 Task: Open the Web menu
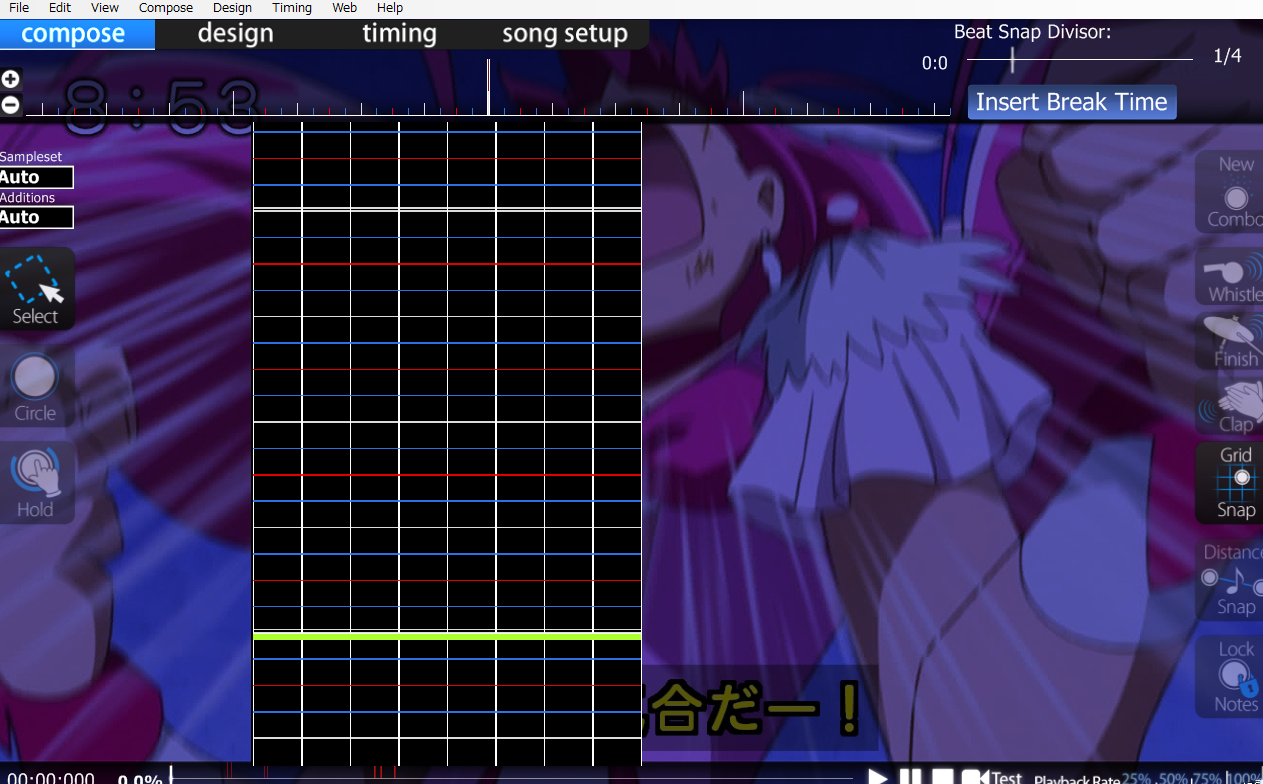tap(344, 7)
